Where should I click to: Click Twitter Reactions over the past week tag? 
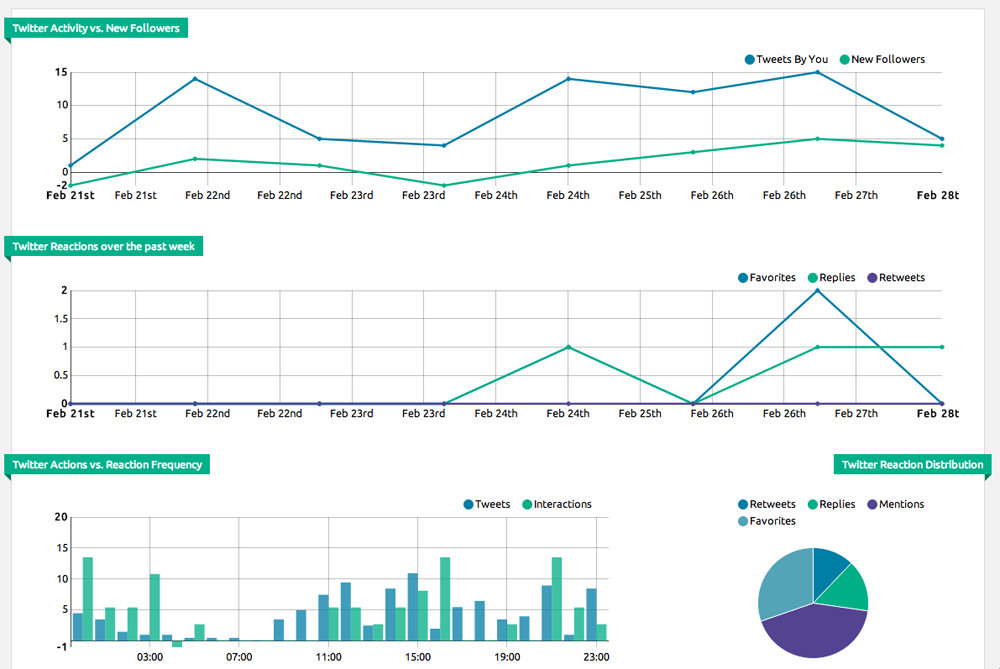click(x=104, y=246)
